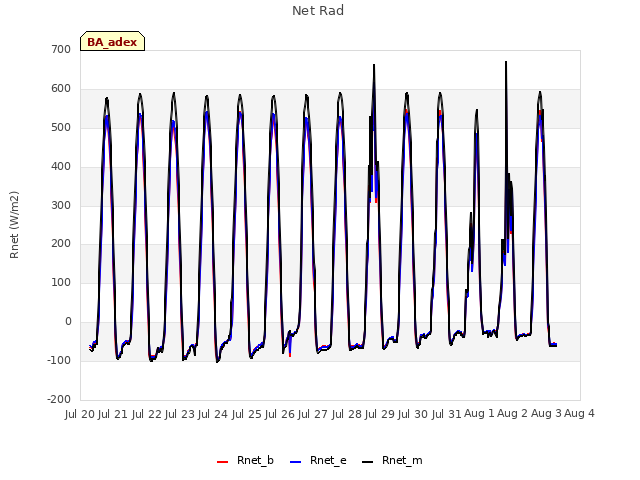Toggle the Rnet_b legend entry
This screenshot has height=480, width=640.
[245, 461]
